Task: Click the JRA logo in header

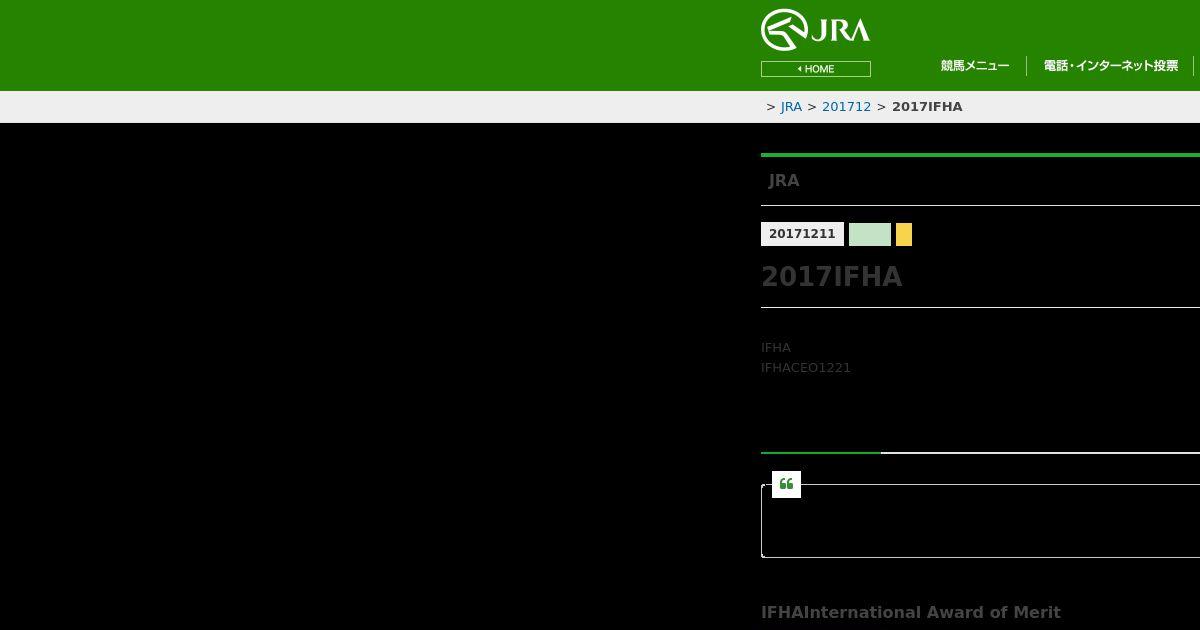Action: pyautogui.click(x=815, y=30)
